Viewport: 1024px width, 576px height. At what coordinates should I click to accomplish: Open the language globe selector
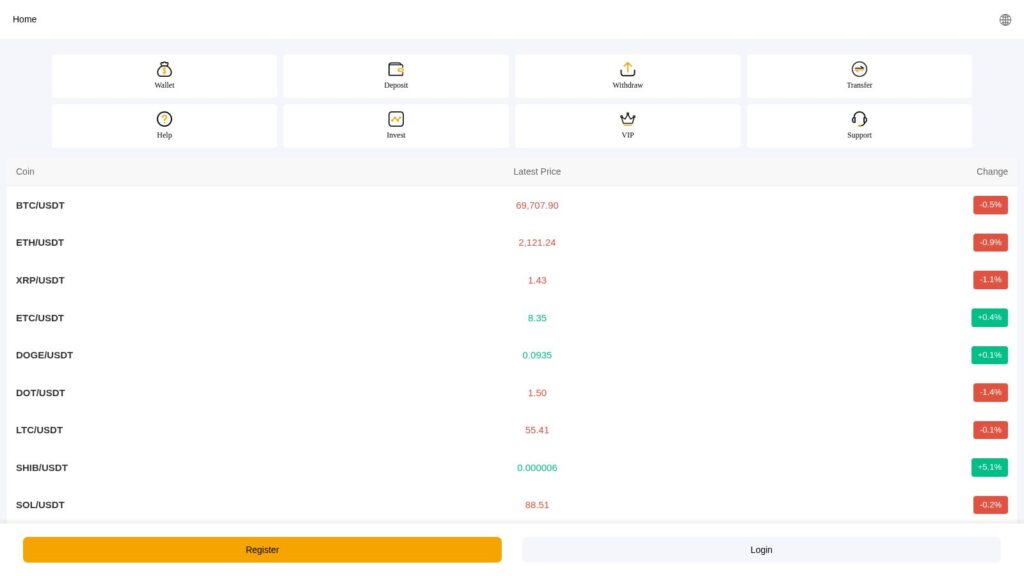point(1005,19)
